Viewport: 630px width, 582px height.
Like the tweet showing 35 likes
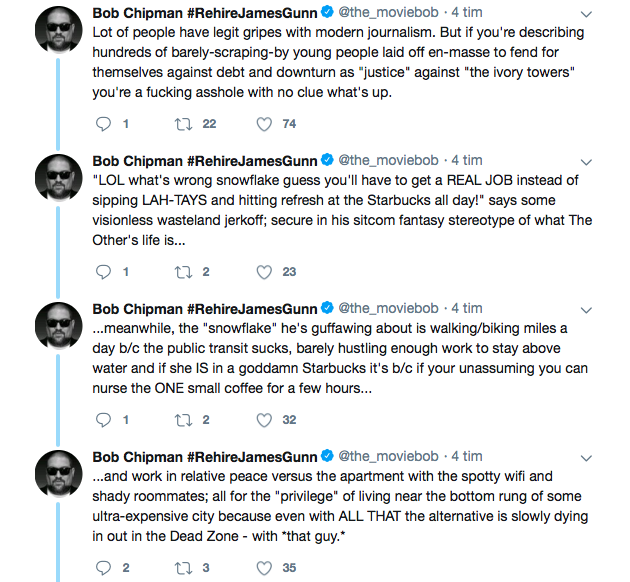pyautogui.click(x=264, y=568)
